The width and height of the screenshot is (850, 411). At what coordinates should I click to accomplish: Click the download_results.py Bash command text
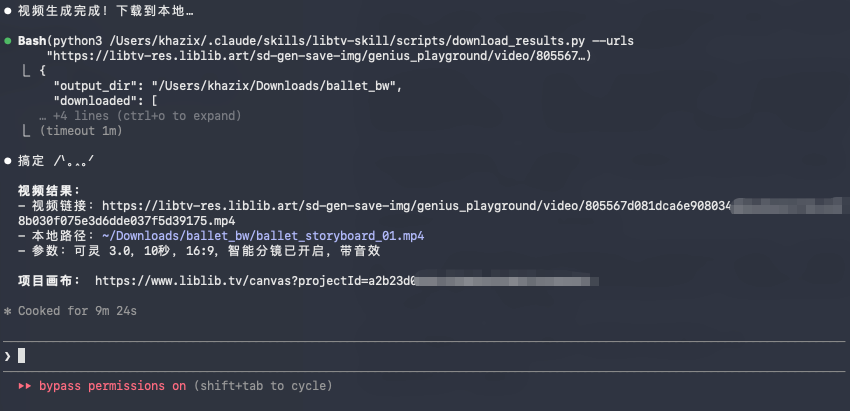[340, 41]
